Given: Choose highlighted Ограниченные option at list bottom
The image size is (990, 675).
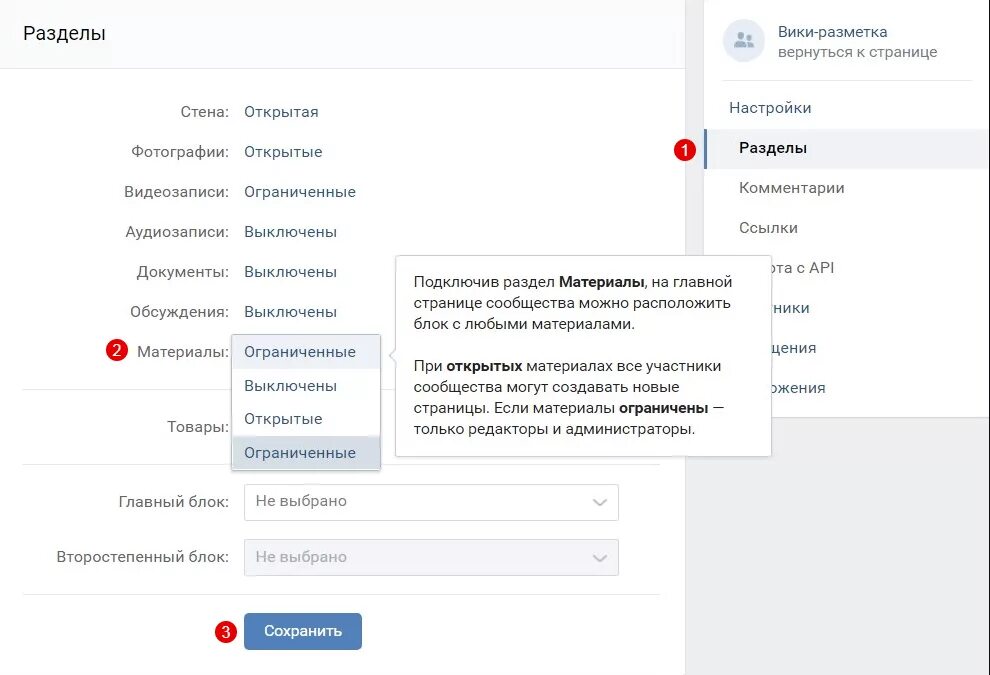Looking at the screenshot, I should (306, 453).
